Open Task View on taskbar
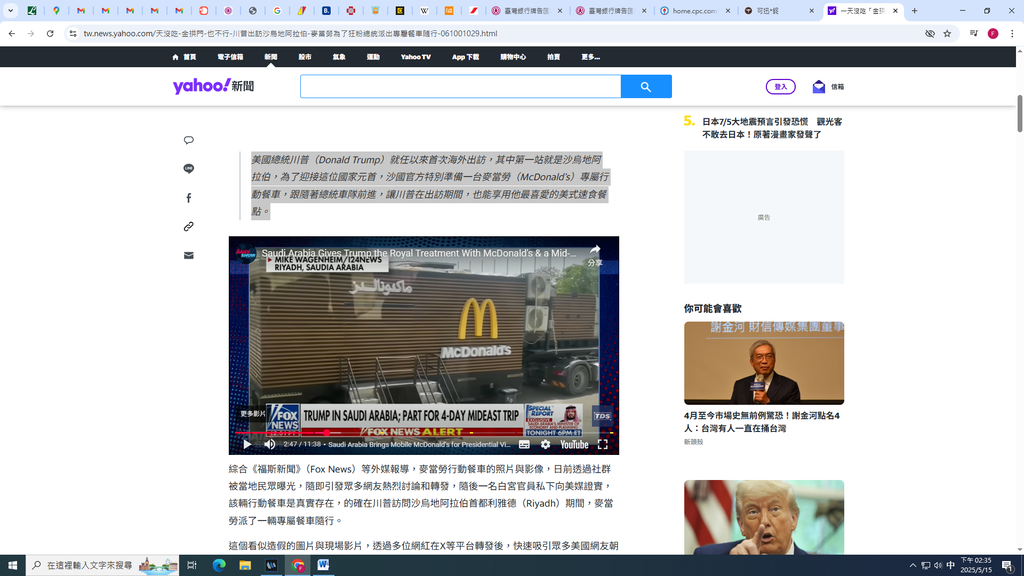Screen dimensions: 1024x576 [x=192, y=566]
